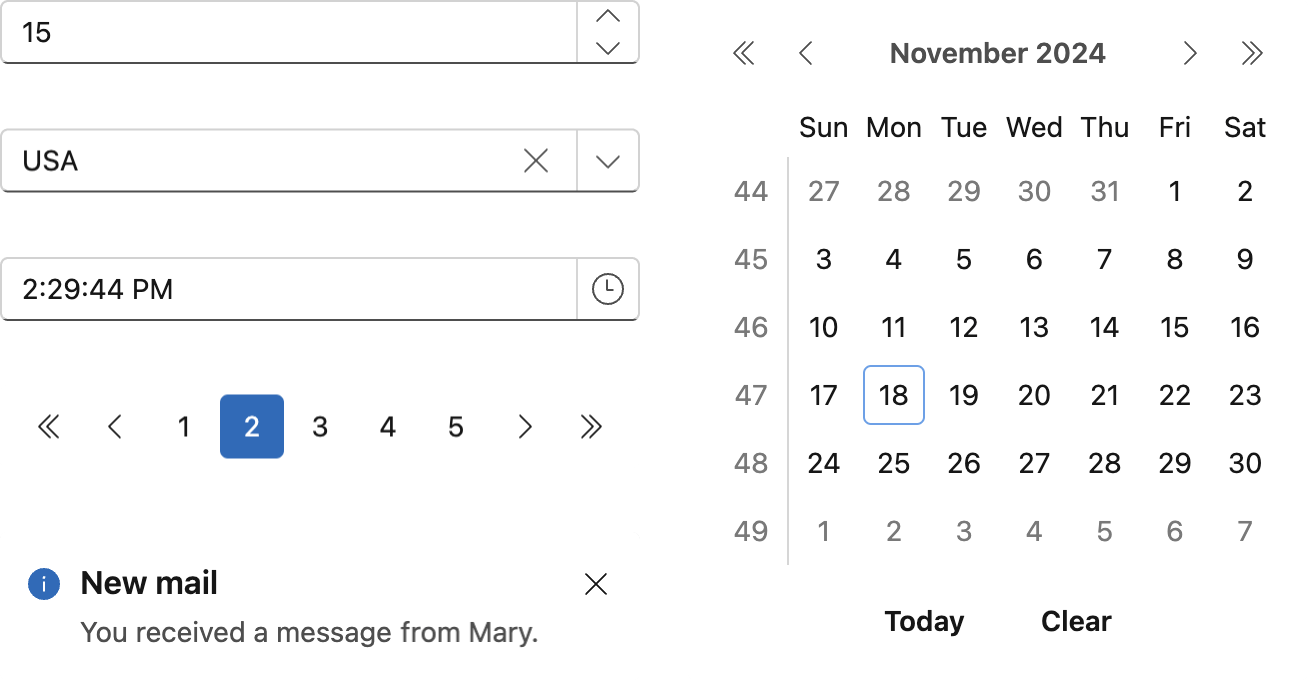
Task: Go to the previous year in the calendar
Action: (743, 53)
